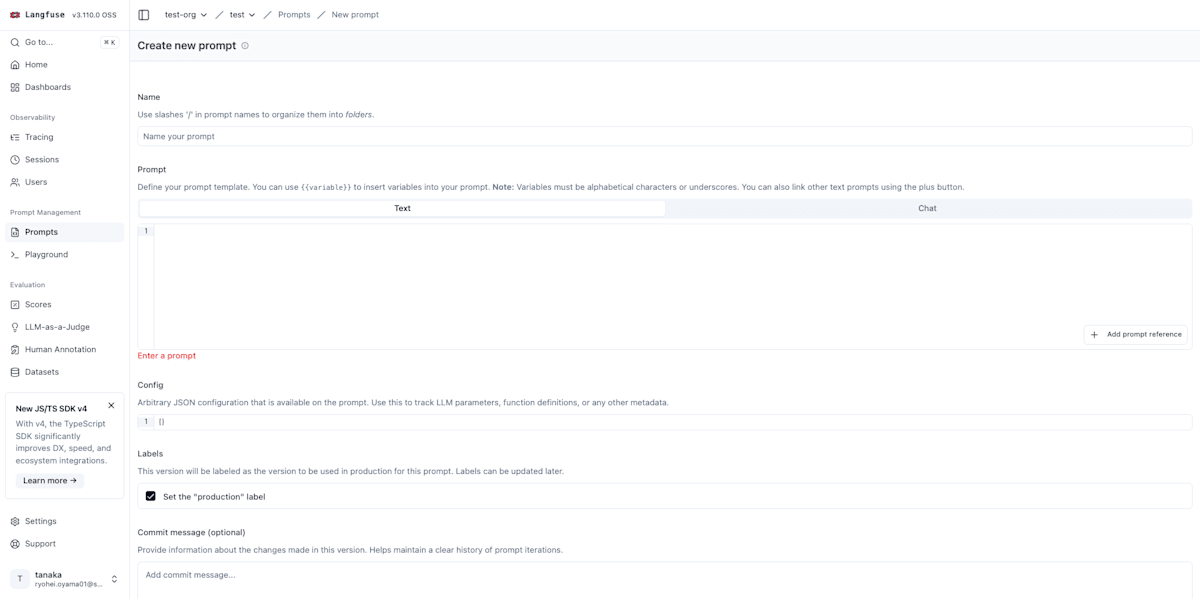Expand the tanaka user account menu
The width and height of the screenshot is (1200, 599).
65,579
